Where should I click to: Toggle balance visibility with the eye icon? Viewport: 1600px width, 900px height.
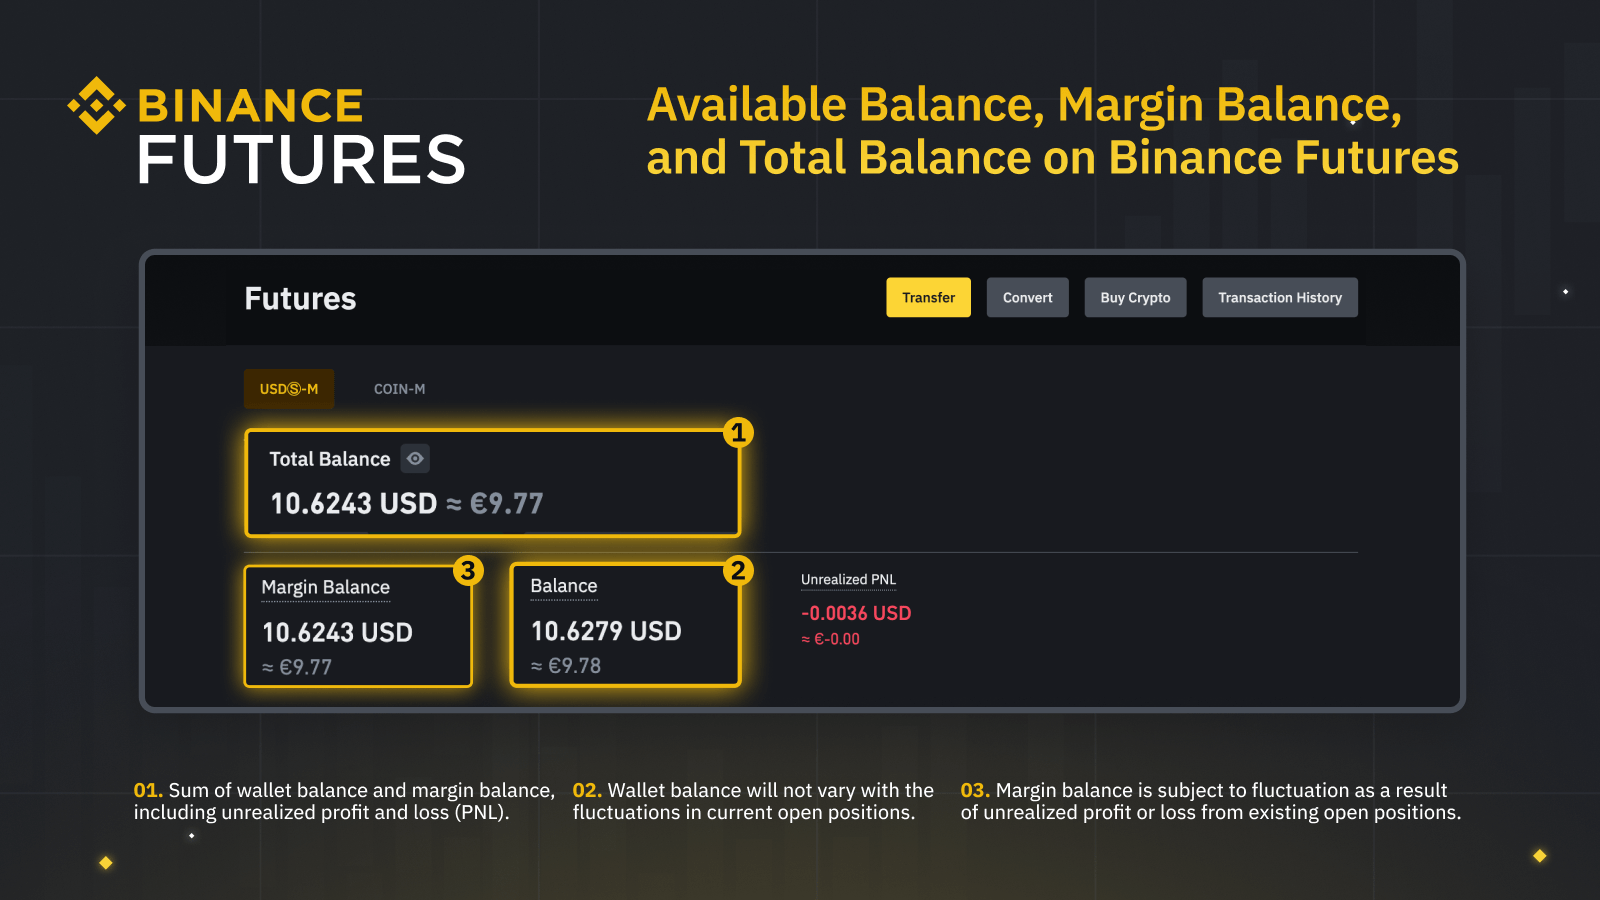[415, 458]
